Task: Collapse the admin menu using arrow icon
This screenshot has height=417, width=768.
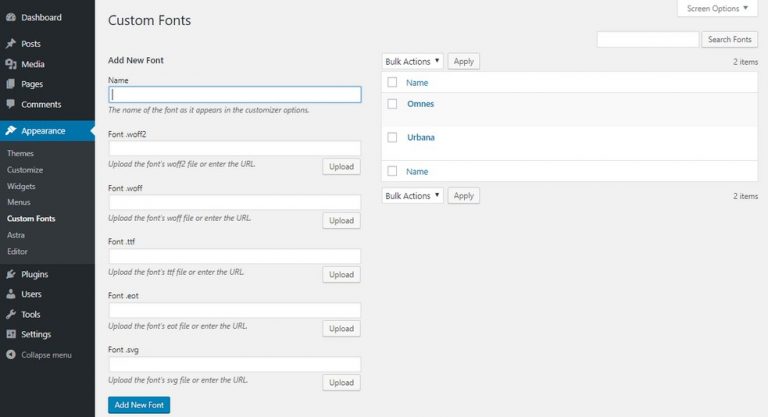Action: click(x=11, y=354)
